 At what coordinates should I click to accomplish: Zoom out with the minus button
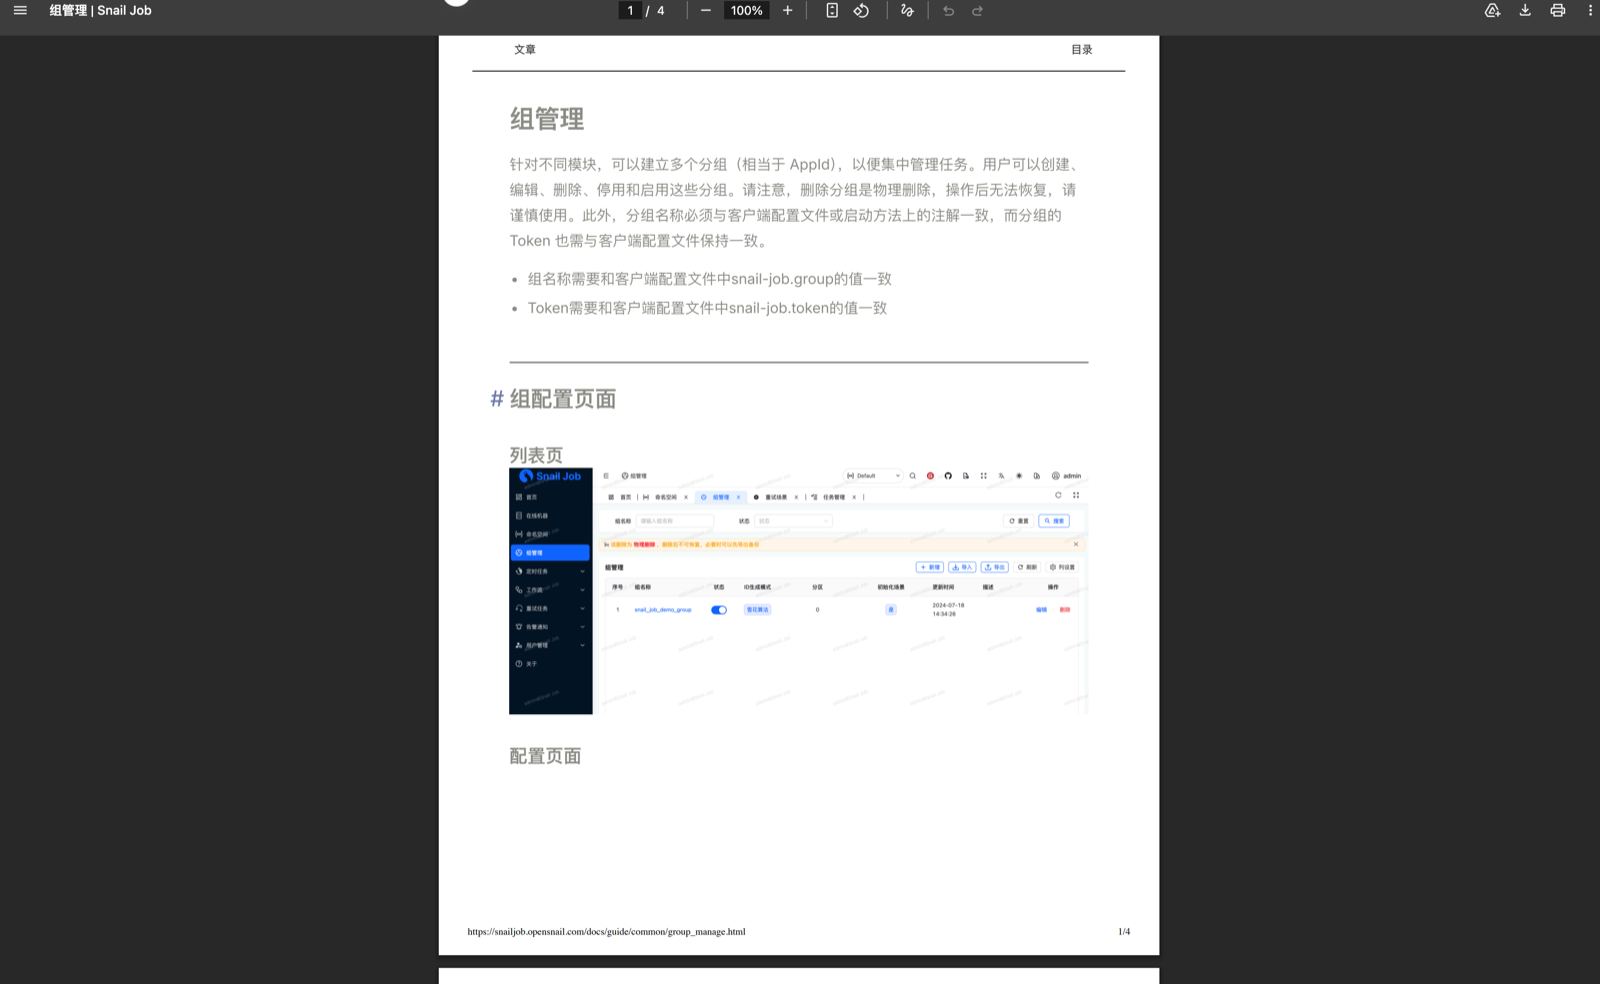click(x=706, y=11)
